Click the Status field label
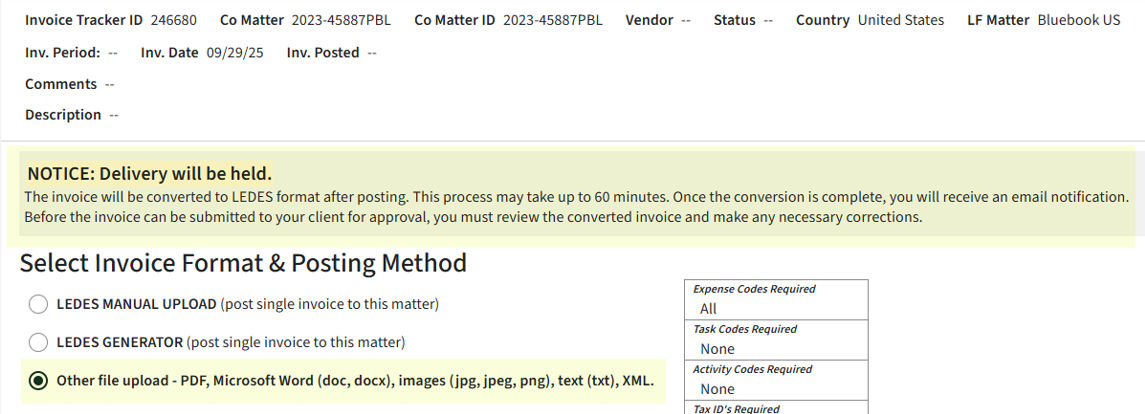Image resolution: width=1145 pixels, height=414 pixels. [x=734, y=20]
